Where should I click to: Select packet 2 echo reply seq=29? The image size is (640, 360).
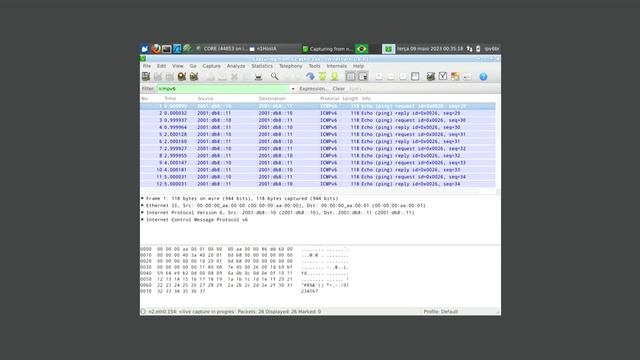318,113
